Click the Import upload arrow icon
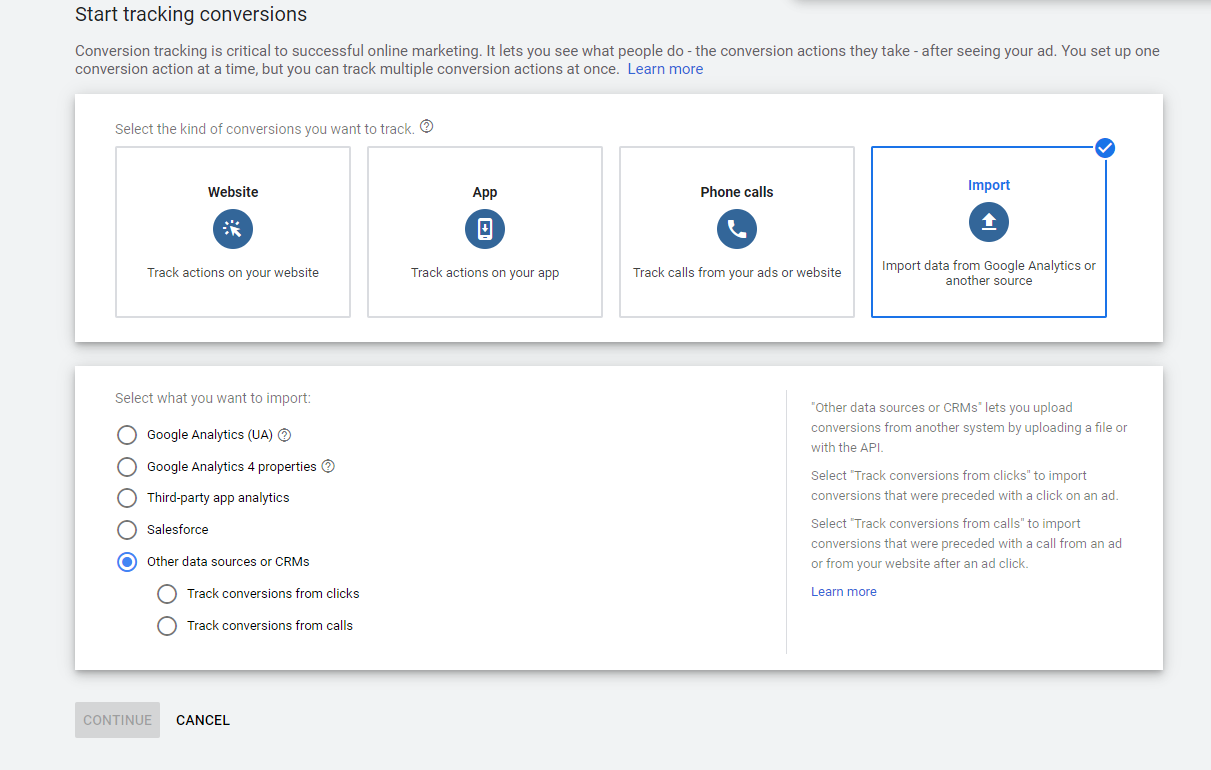1211x770 pixels. (x=988, y=222)
